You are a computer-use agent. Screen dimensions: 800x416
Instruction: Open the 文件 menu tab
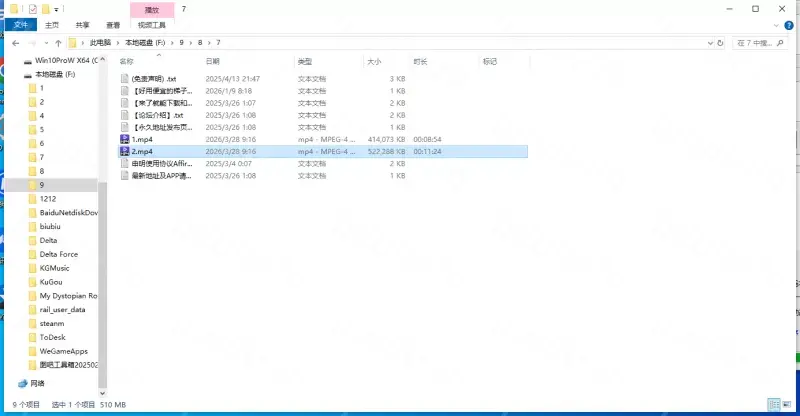click(19, 25)
